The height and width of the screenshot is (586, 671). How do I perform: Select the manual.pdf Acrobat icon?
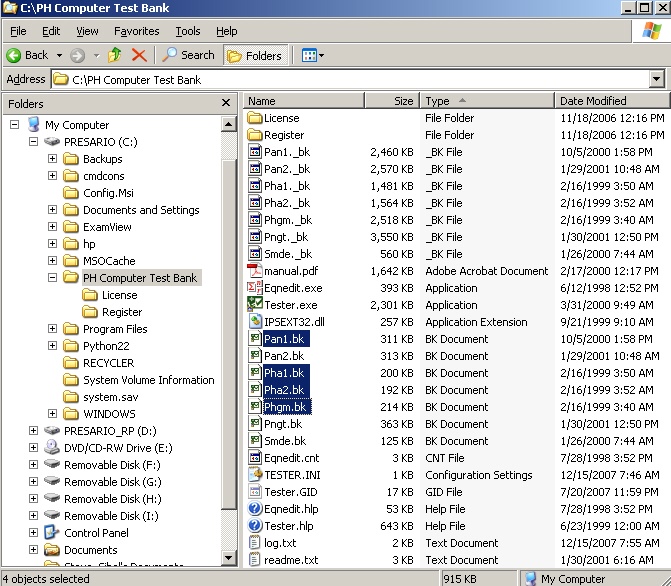(255, 271)
